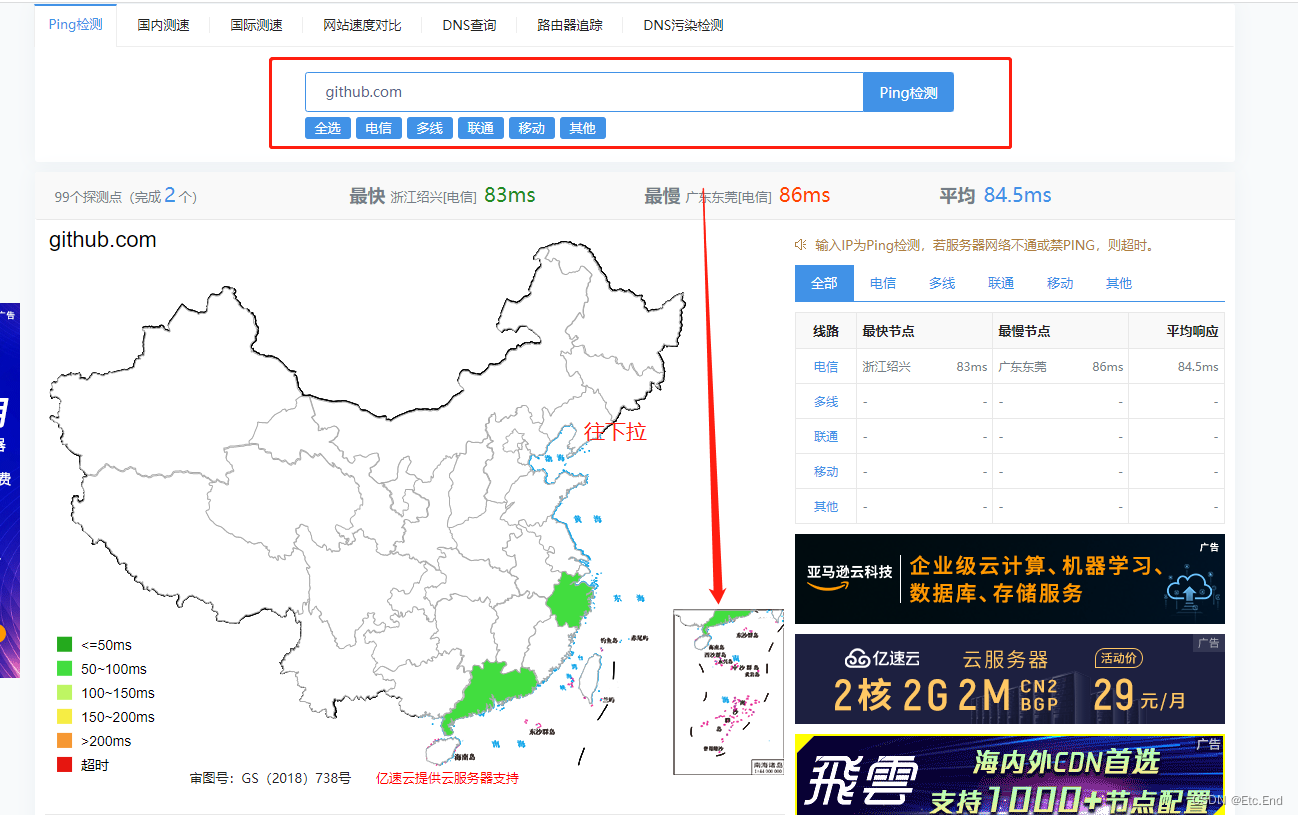Click the 最快 83ms value
Image resolution: width=1298 pixels, height=815 pixels.
510,195
